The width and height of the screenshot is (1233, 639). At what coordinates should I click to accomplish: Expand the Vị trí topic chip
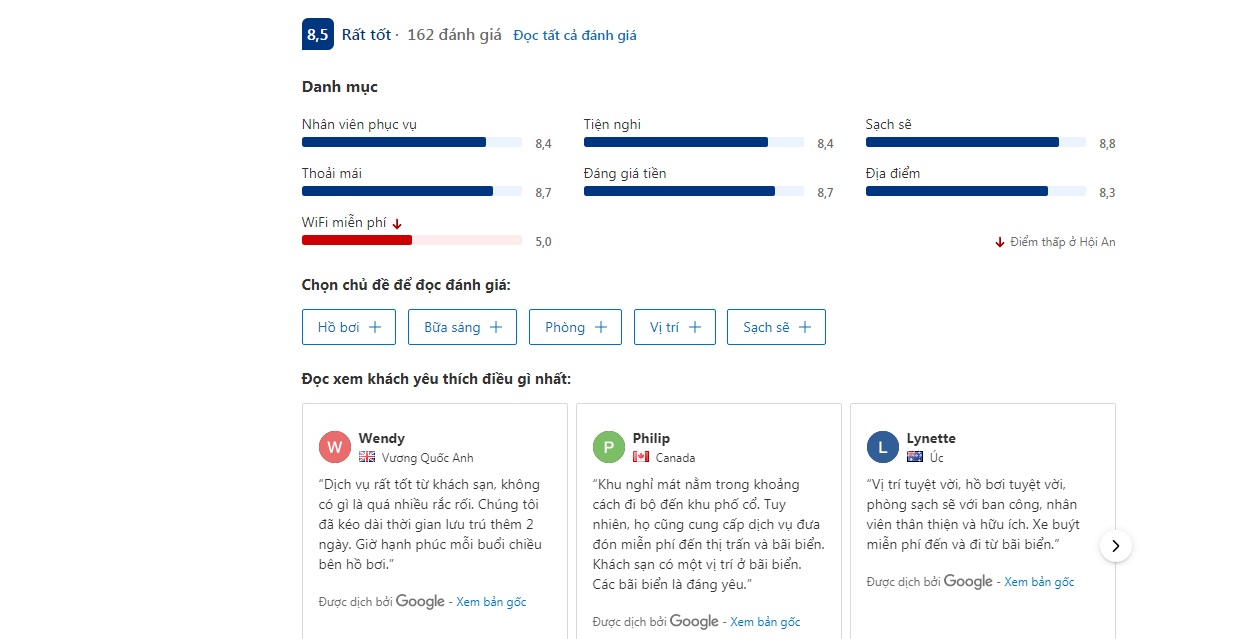674,327
